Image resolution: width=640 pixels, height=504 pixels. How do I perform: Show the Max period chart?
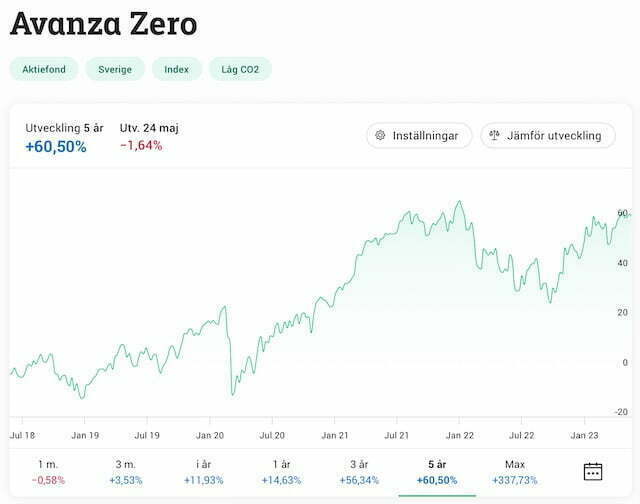[515, 471]
